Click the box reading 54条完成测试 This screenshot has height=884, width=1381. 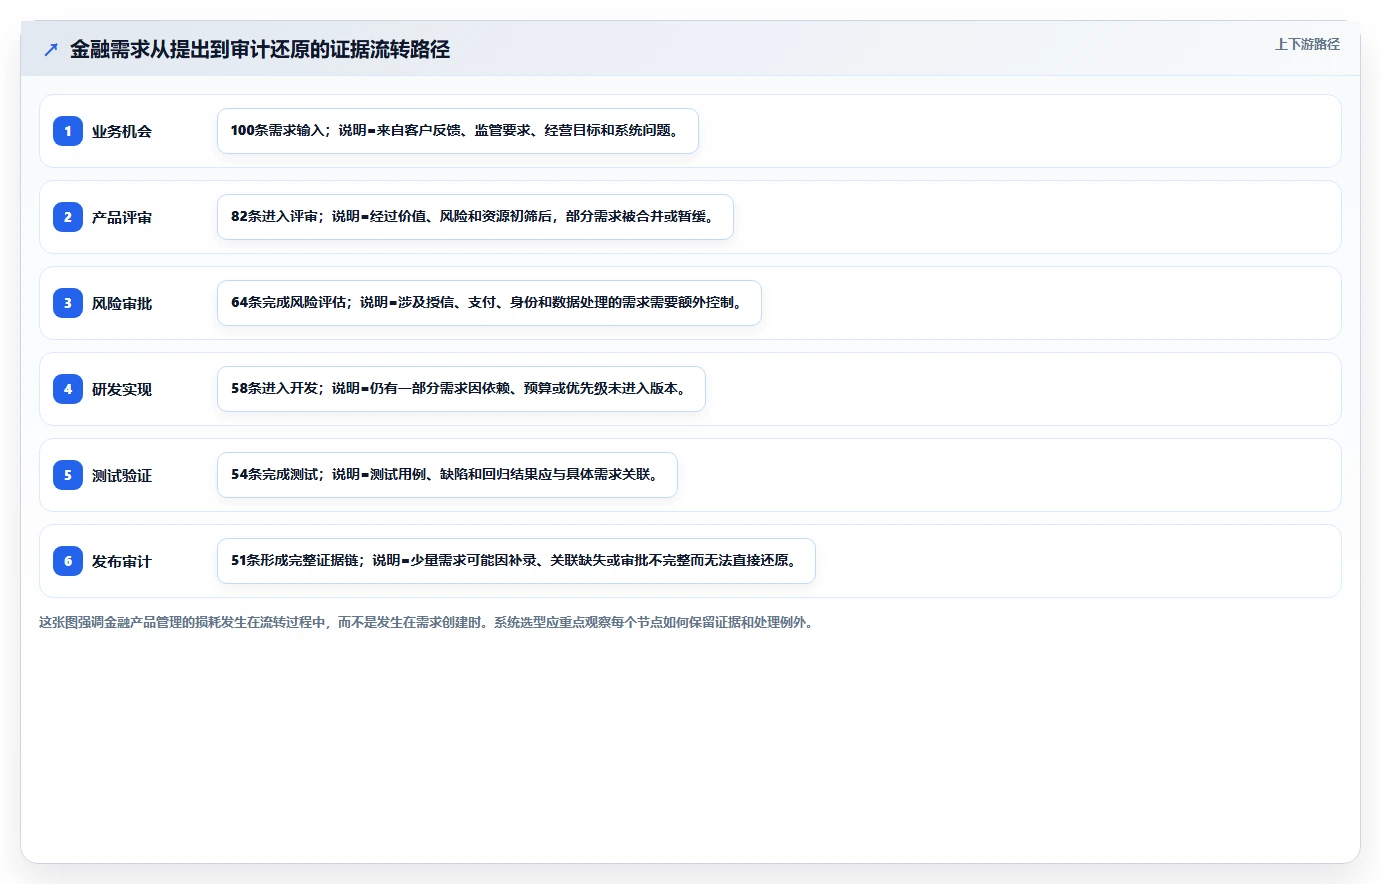click(x=447, y=475)
